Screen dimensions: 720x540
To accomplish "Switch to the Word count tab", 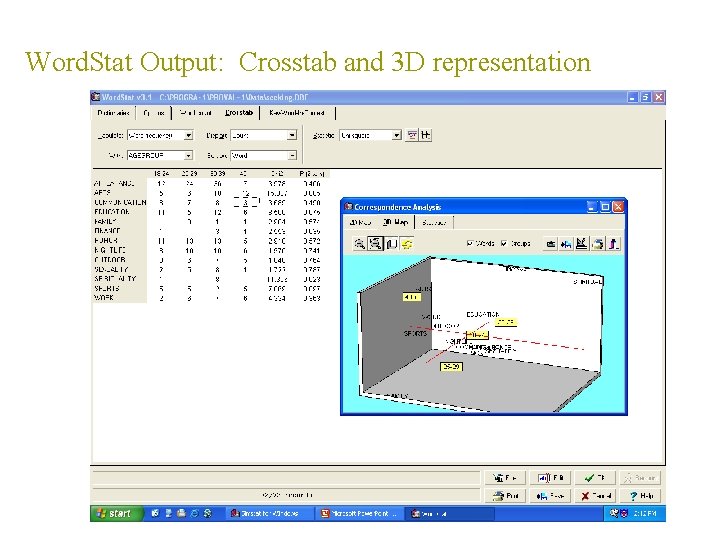I will [196, 112].
